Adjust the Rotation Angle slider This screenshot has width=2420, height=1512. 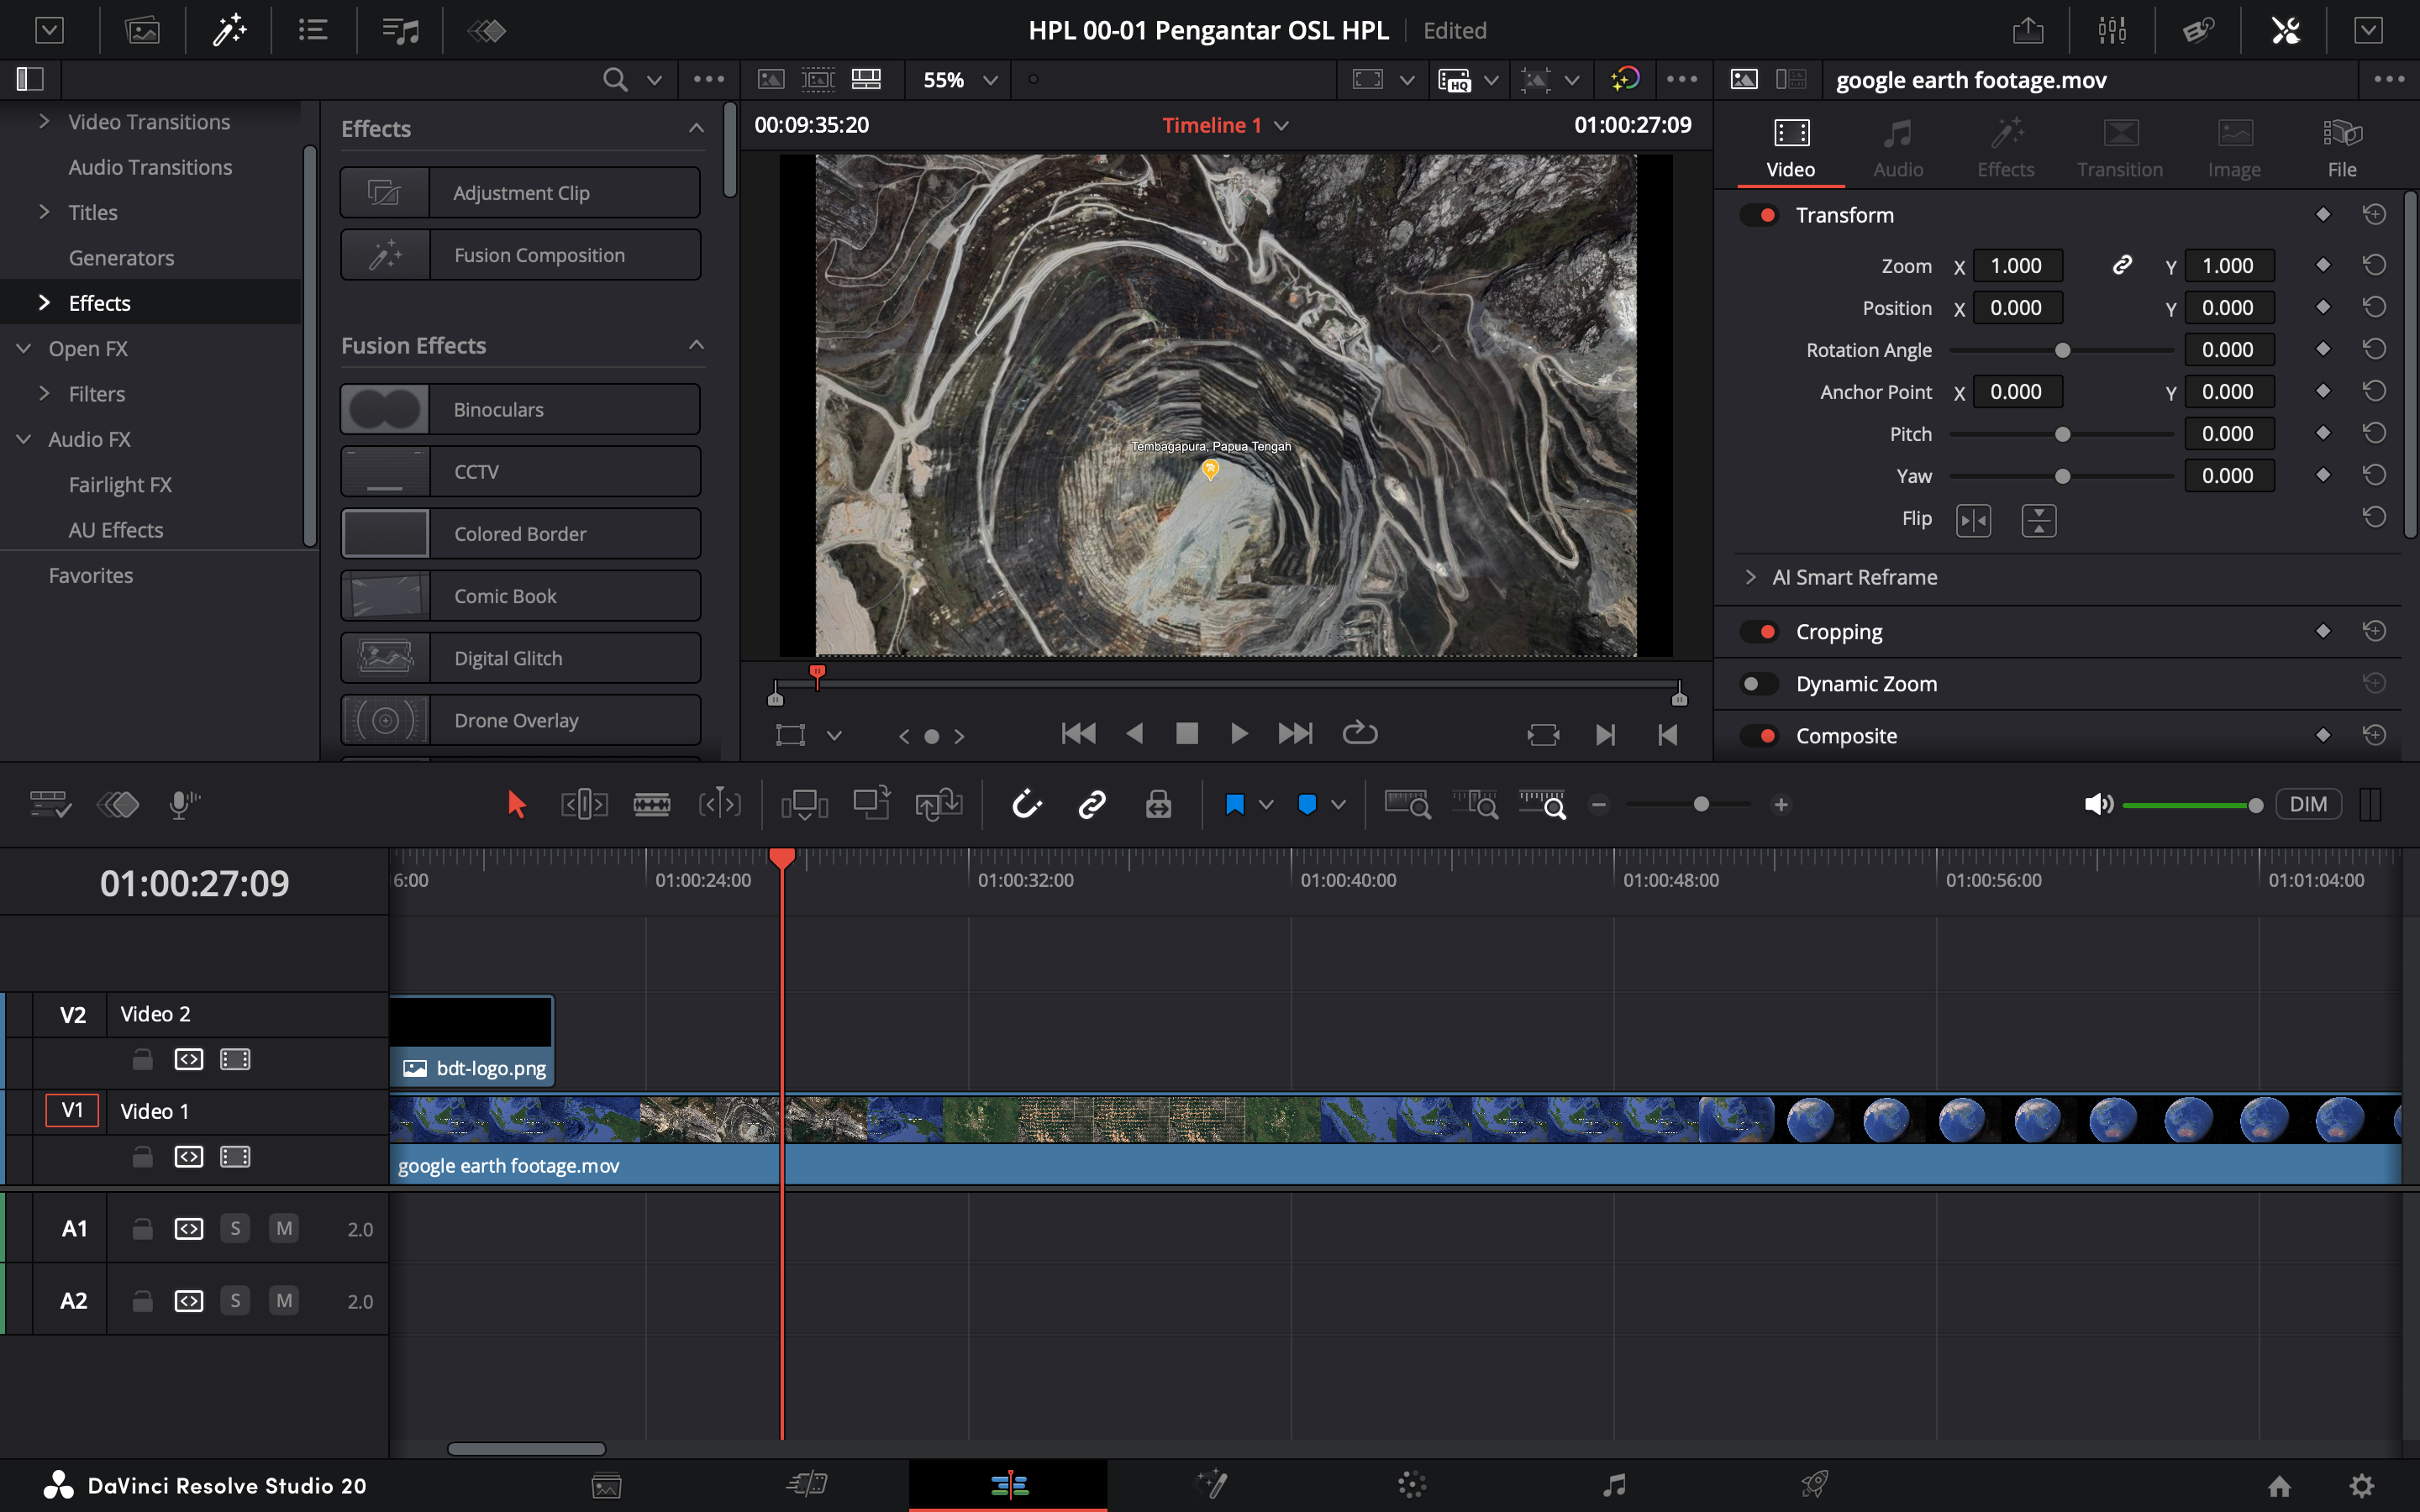point(2062,350)
